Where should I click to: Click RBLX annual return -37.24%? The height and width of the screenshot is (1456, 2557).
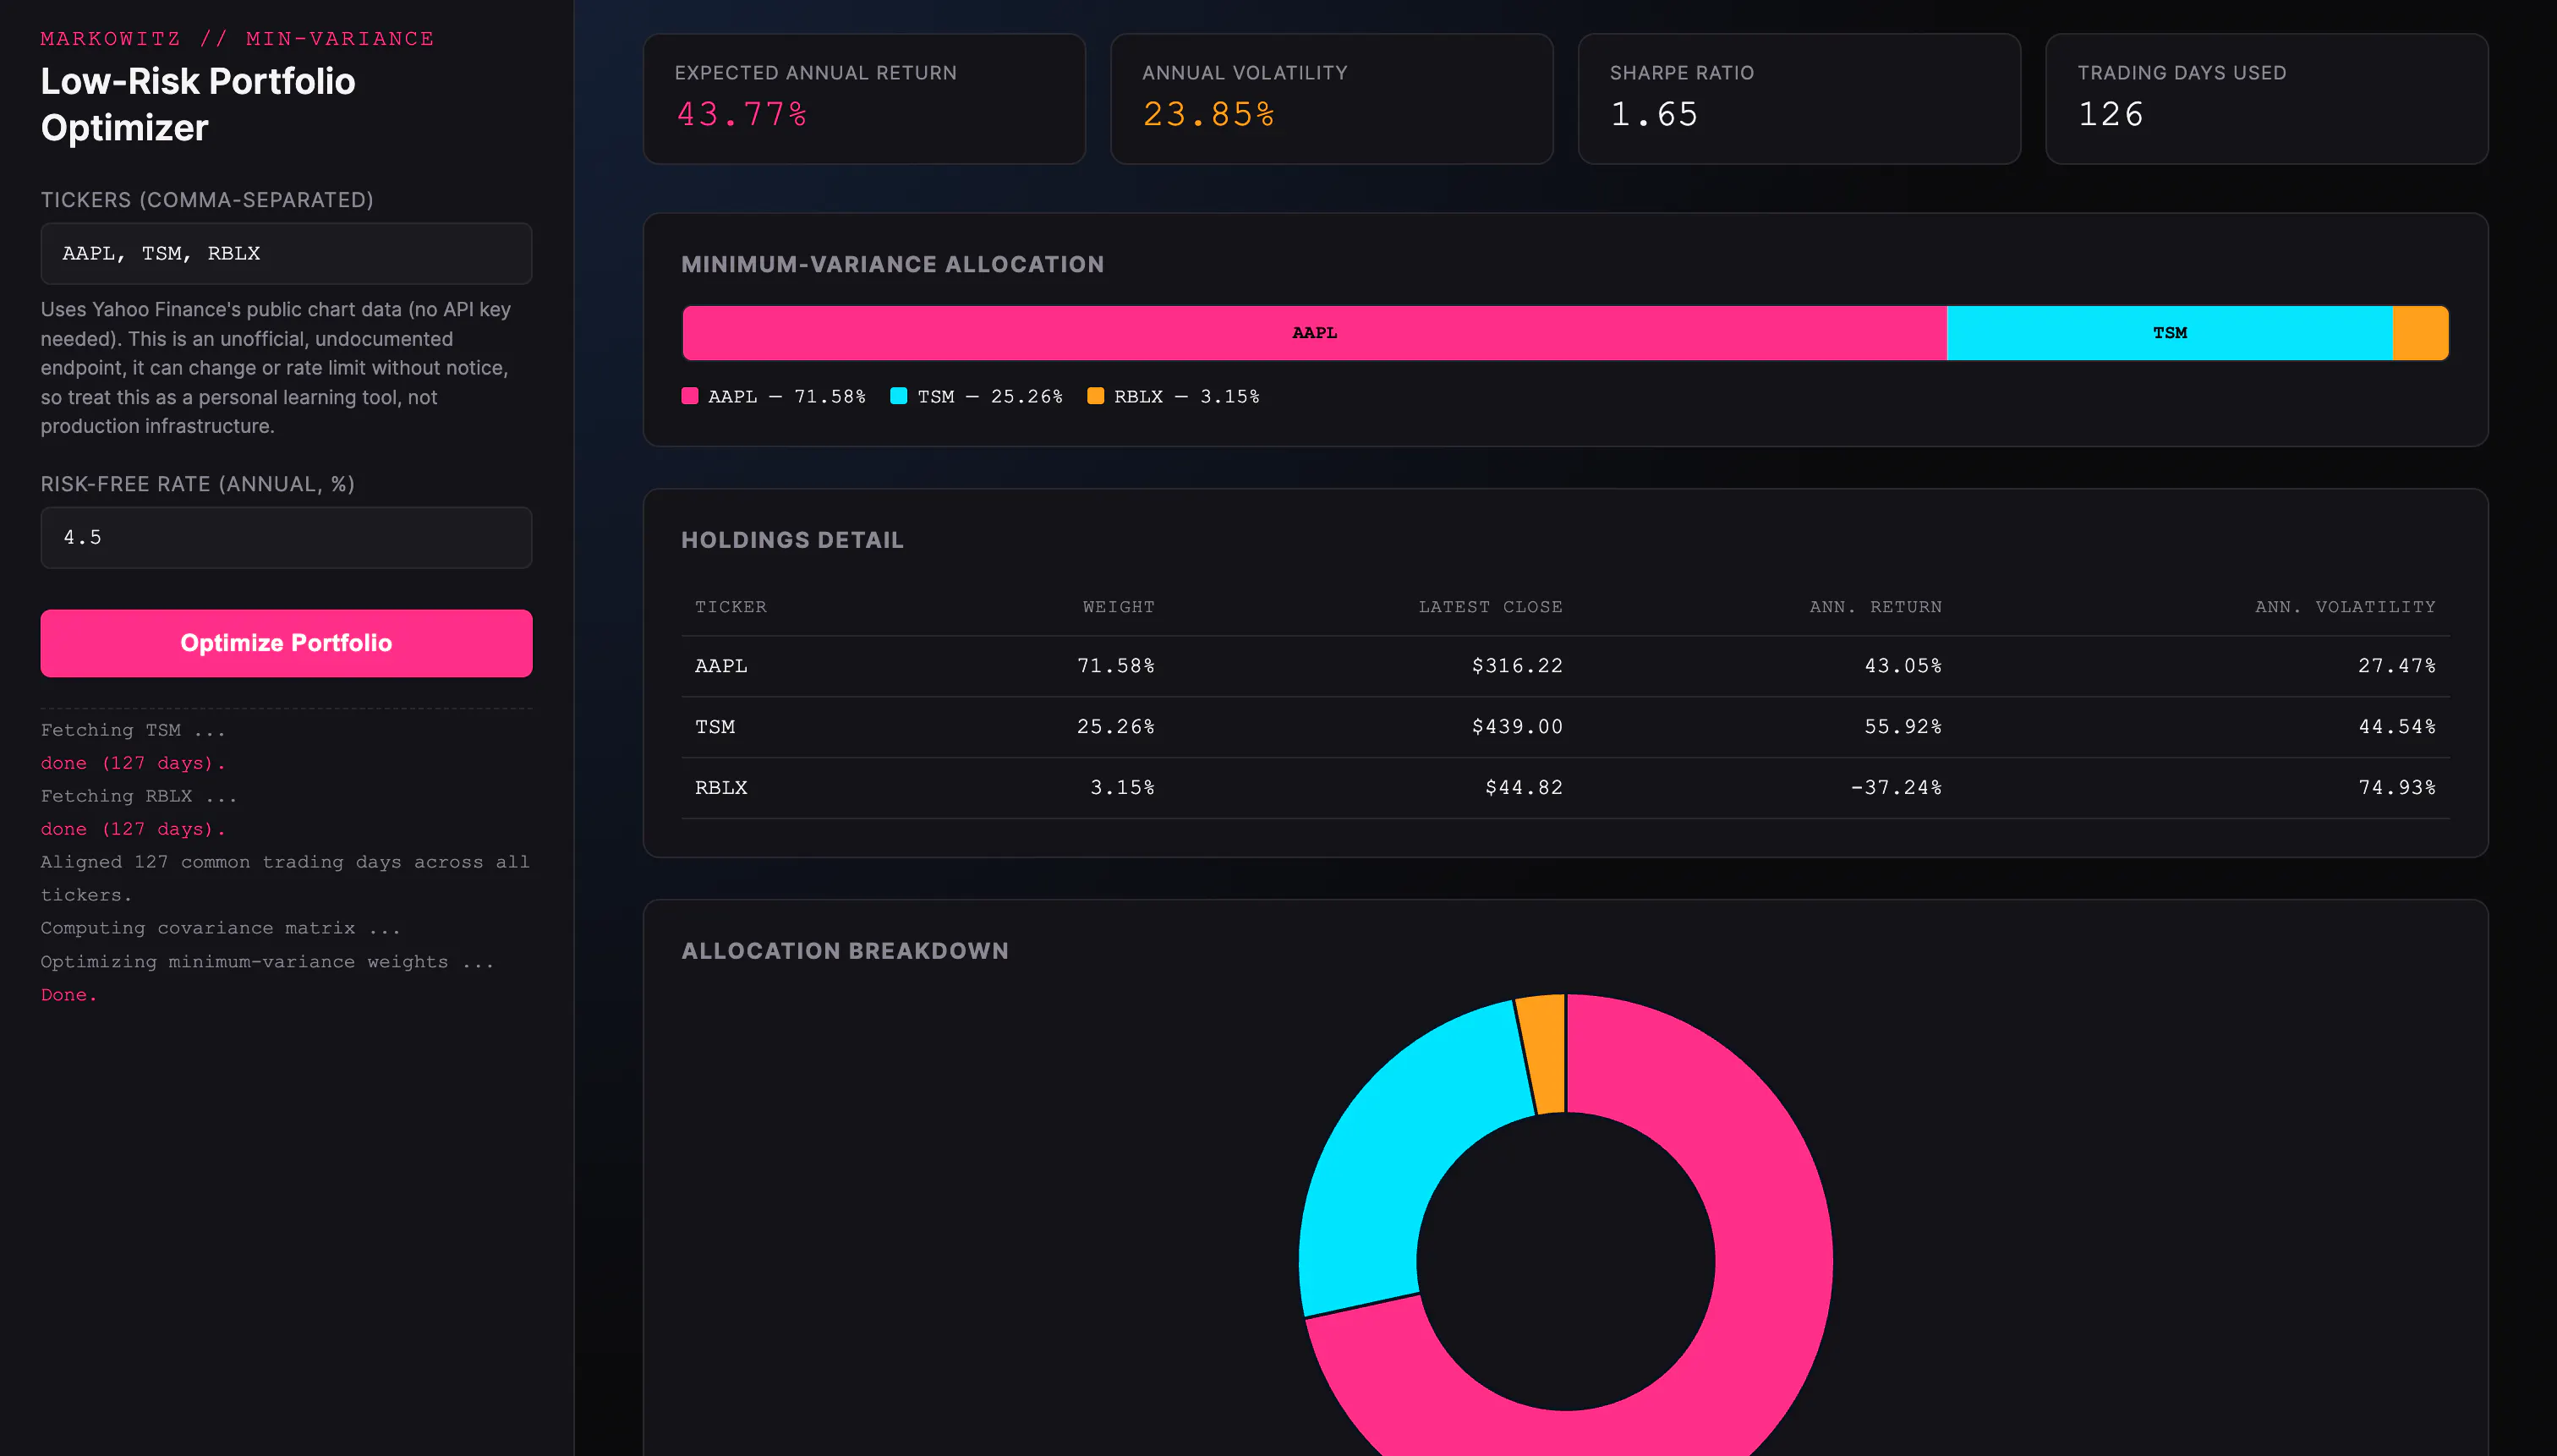pyautogui.click(x=1896, y=788)
